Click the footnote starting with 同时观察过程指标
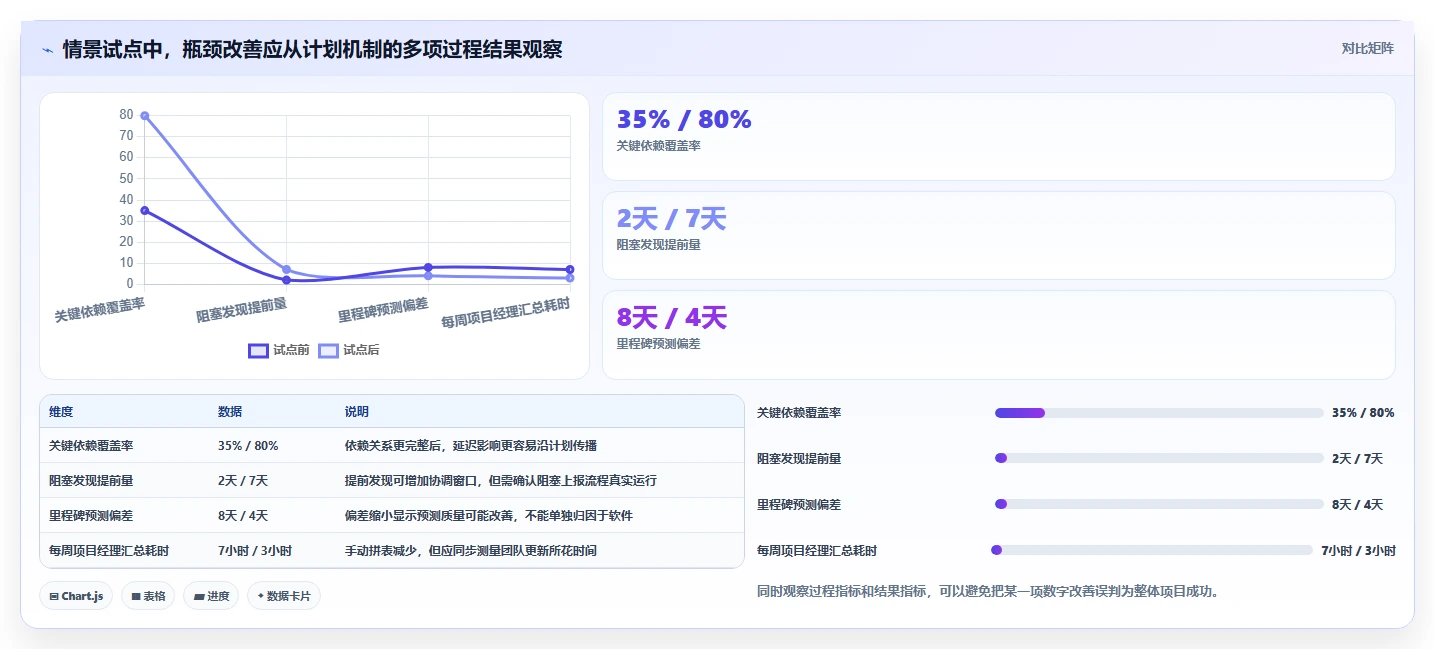 988,592
